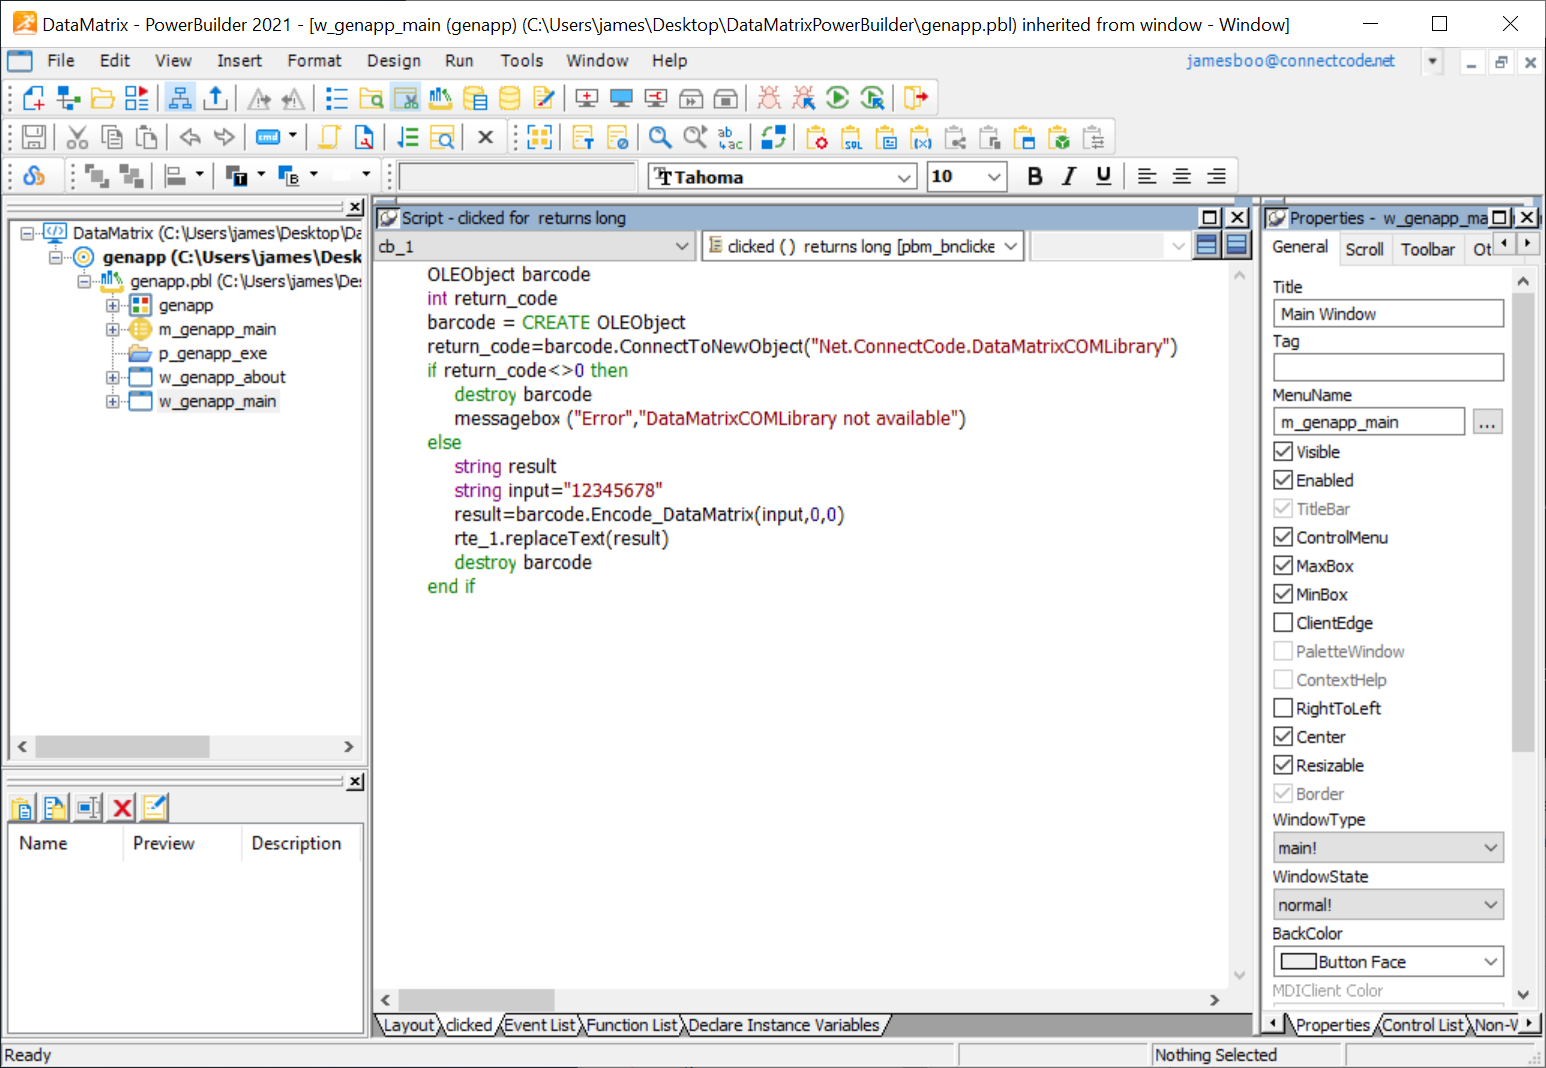Select w_genapp_main in the tree

(x=217, y=402)
